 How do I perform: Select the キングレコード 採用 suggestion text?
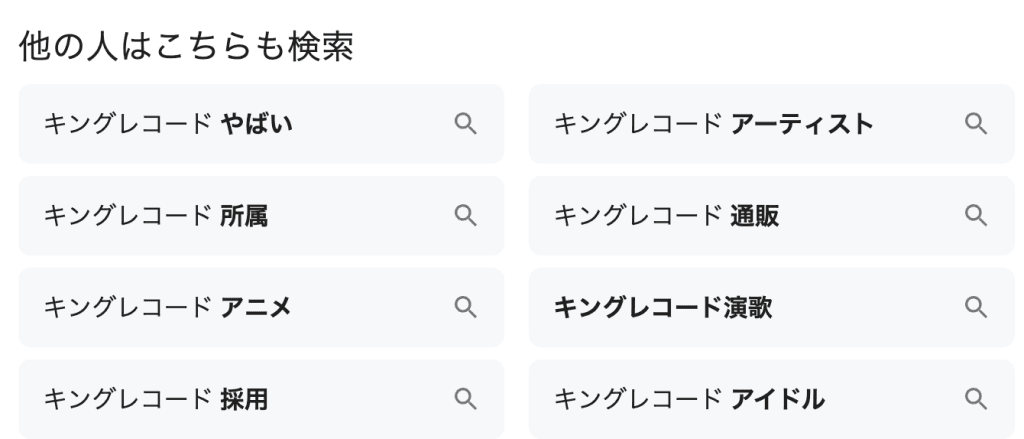point(155,400)
